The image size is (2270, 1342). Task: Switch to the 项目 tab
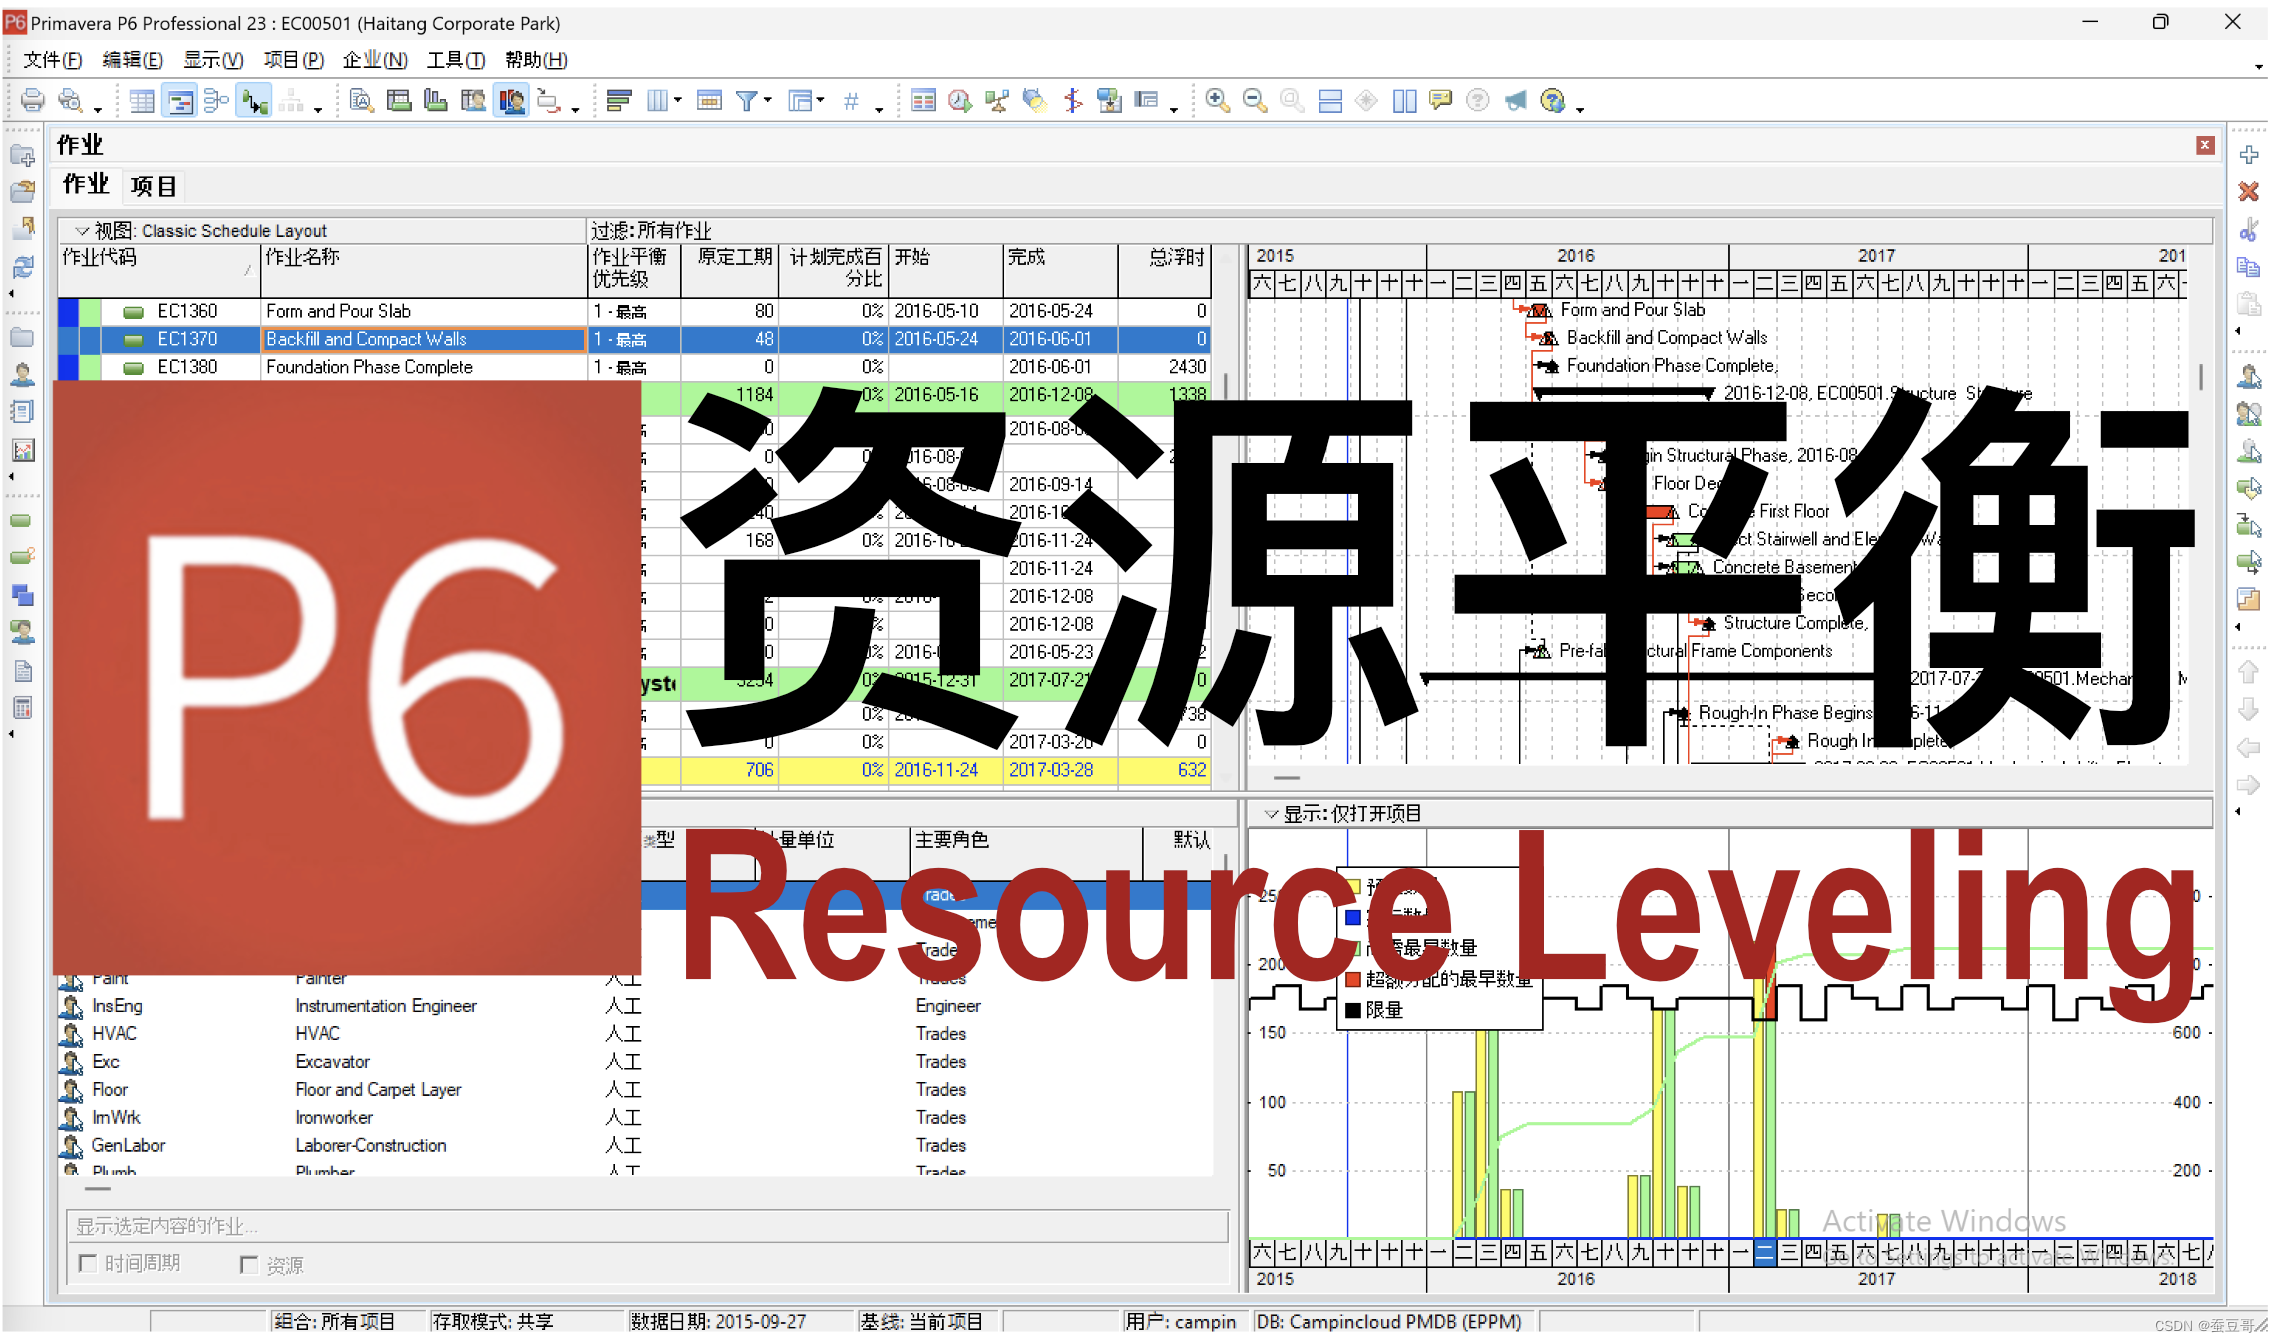[x=152, y=185]
